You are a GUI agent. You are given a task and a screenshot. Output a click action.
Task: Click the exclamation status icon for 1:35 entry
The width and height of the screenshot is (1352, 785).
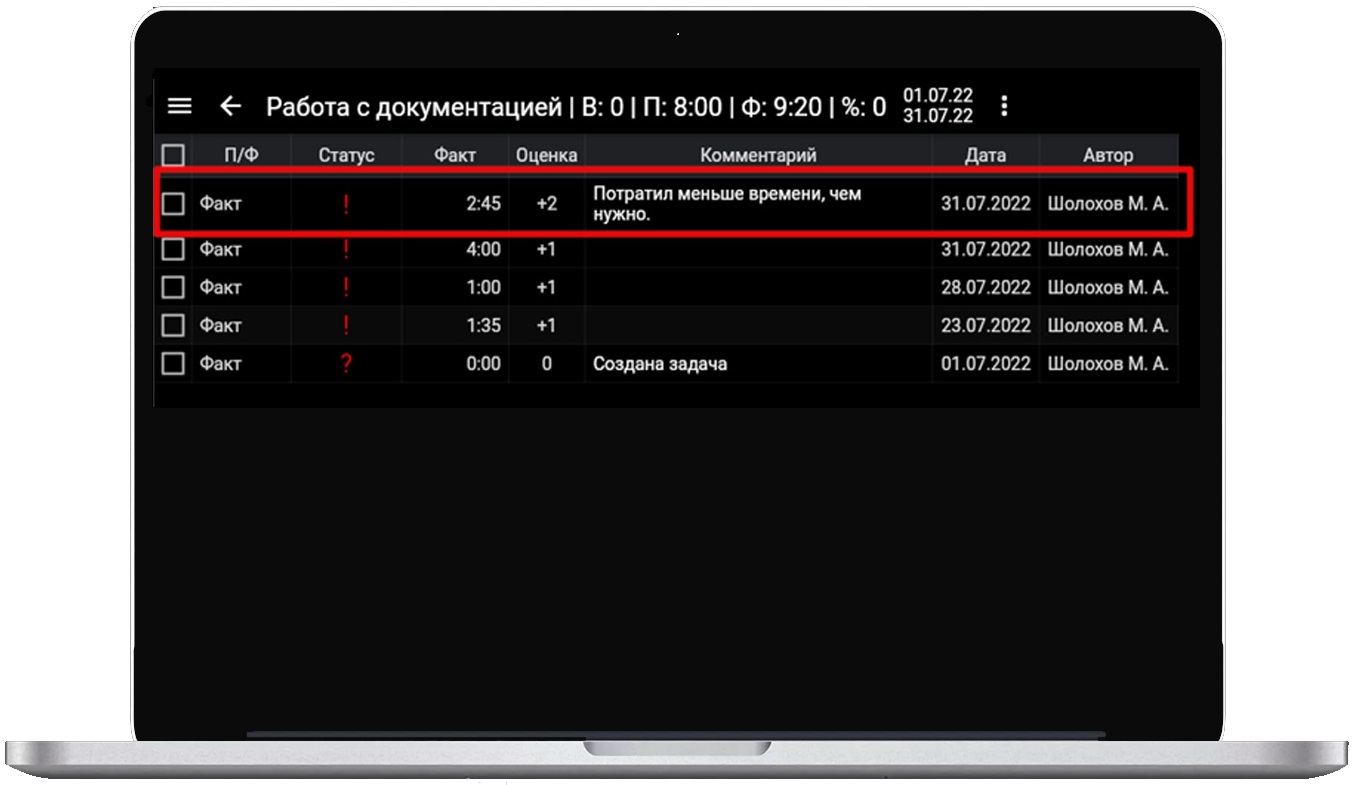coord(346,325)
